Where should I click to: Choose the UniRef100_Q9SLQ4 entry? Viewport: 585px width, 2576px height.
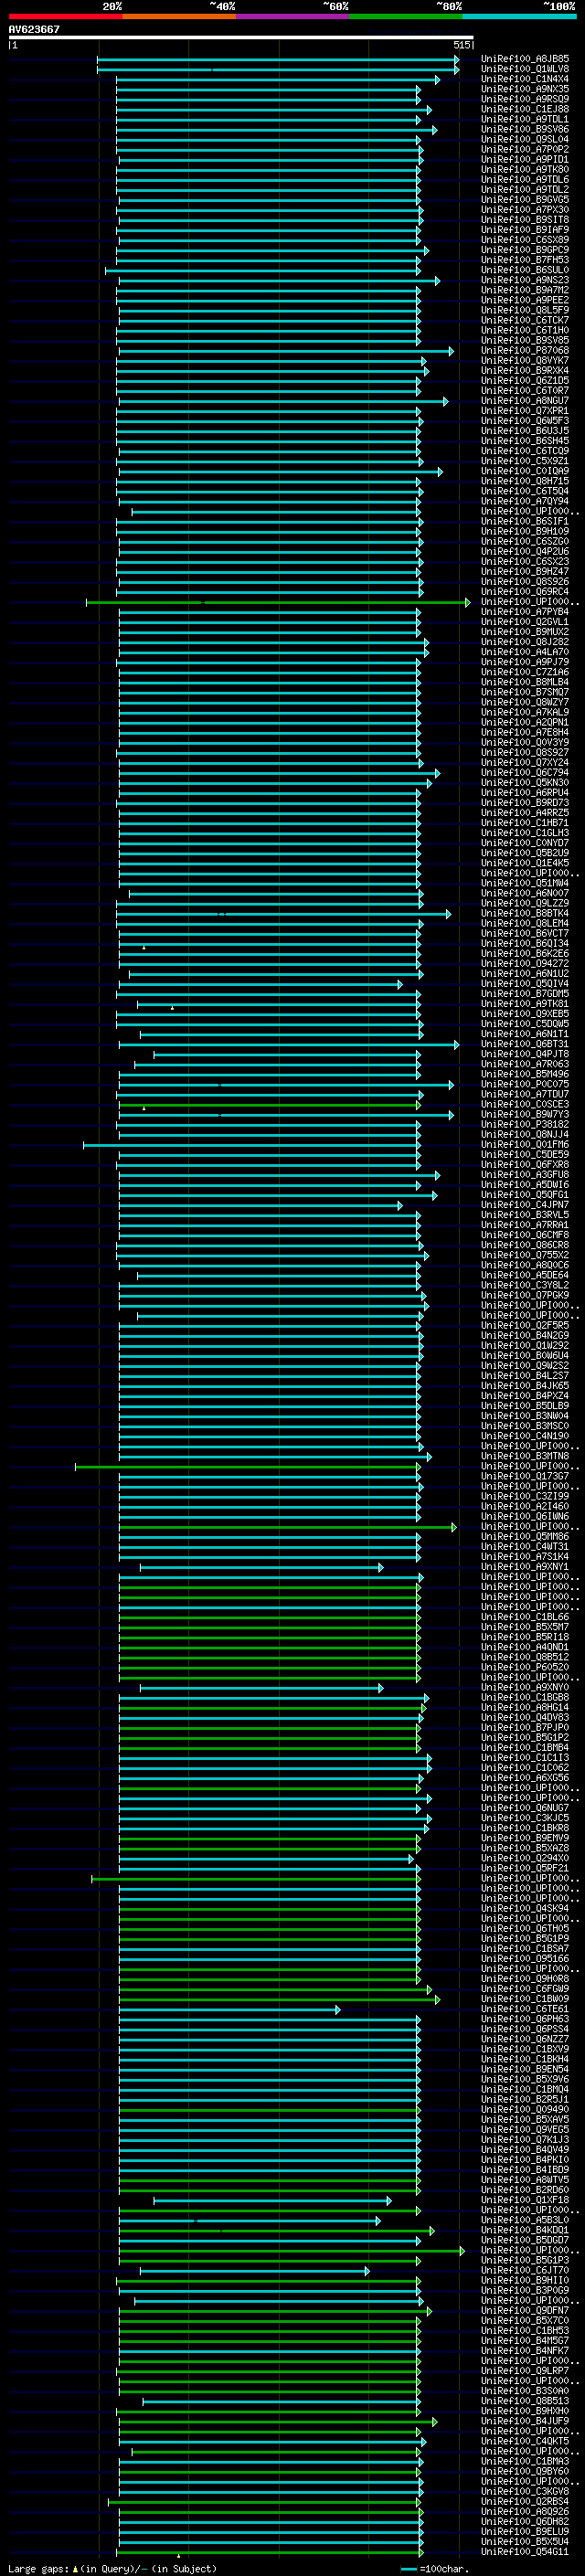pos(525,139)
